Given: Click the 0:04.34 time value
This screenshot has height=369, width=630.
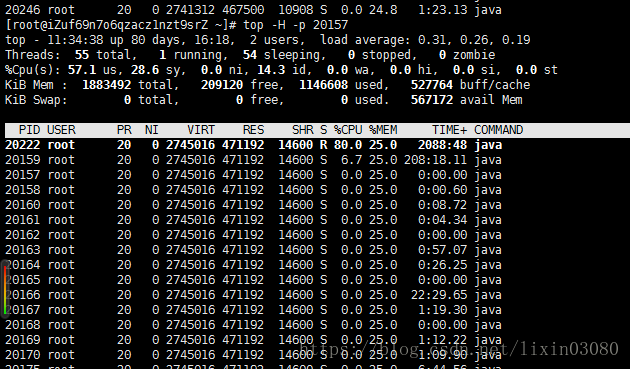Looking at the screenshot, I should pyautogui.click(x=442, y=220).
